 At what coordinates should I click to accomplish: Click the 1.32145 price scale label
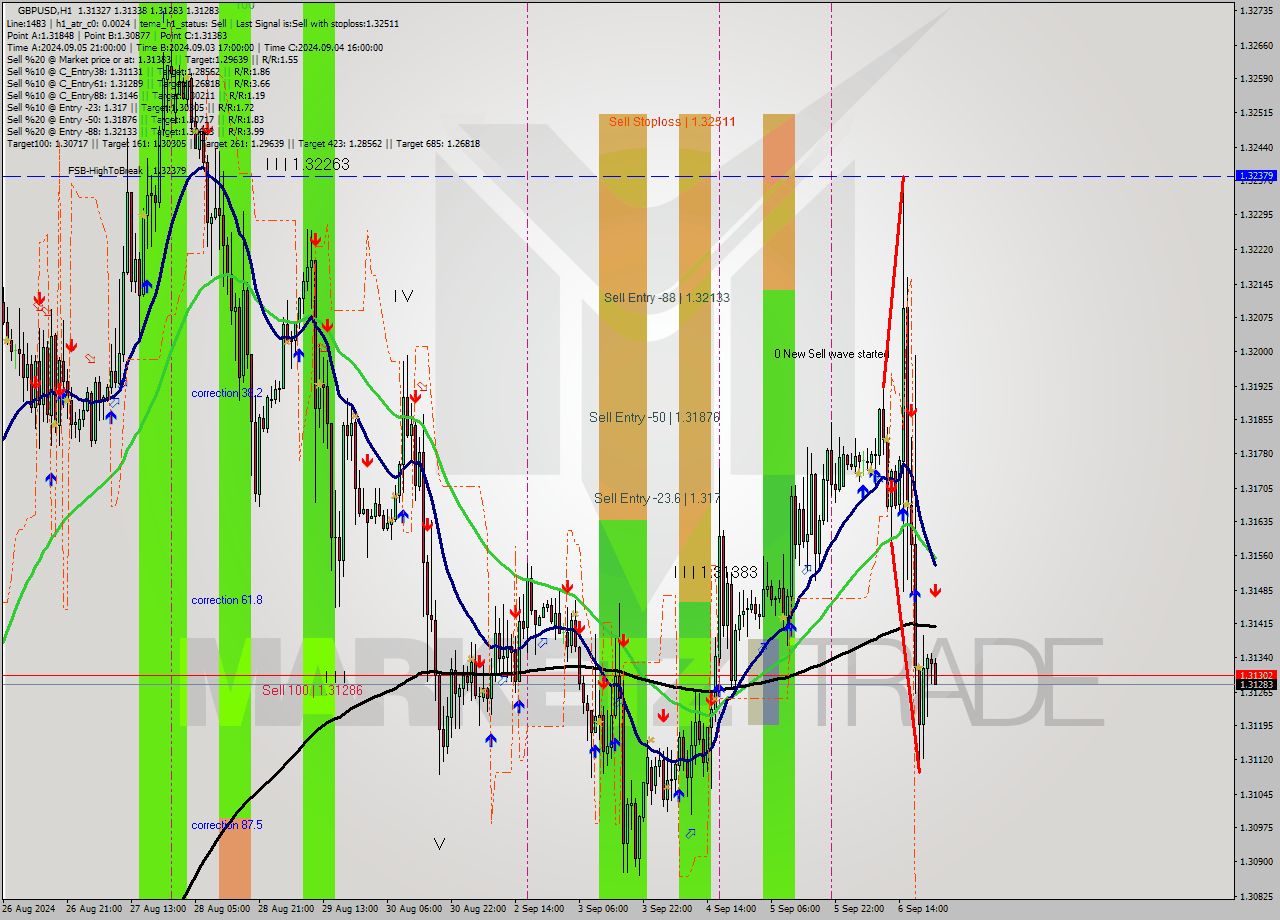click(x=1256, y=285)
